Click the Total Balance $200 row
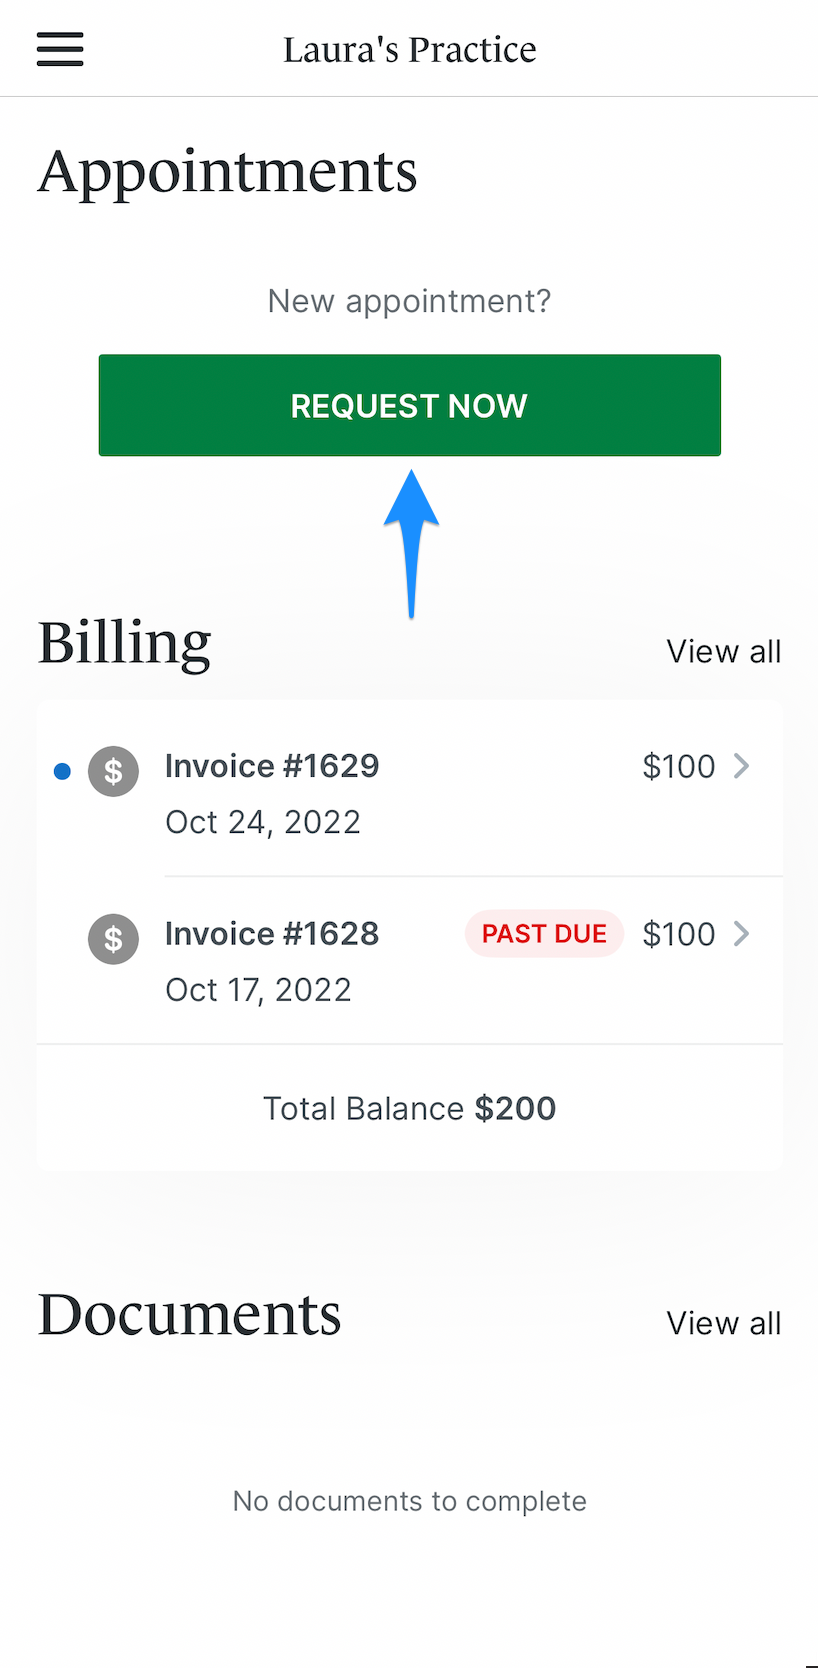This screenshot has width=818, height=1668. (x=409, y=1108)
